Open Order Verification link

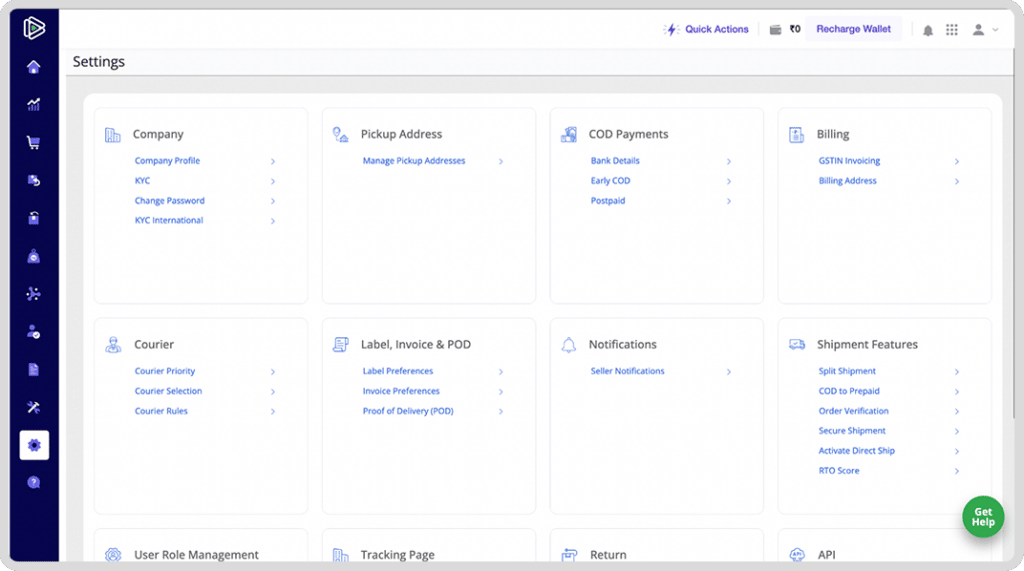tap(854, 411)
